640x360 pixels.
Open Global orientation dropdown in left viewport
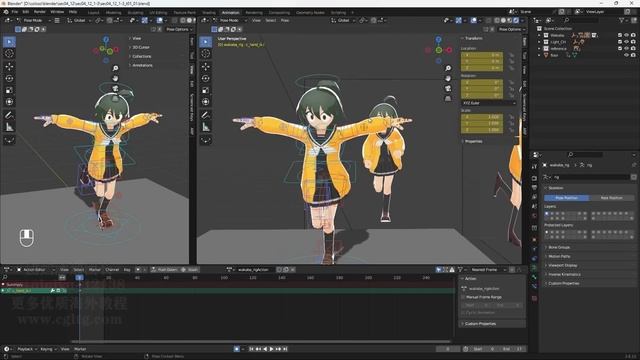tap(79, 20)
